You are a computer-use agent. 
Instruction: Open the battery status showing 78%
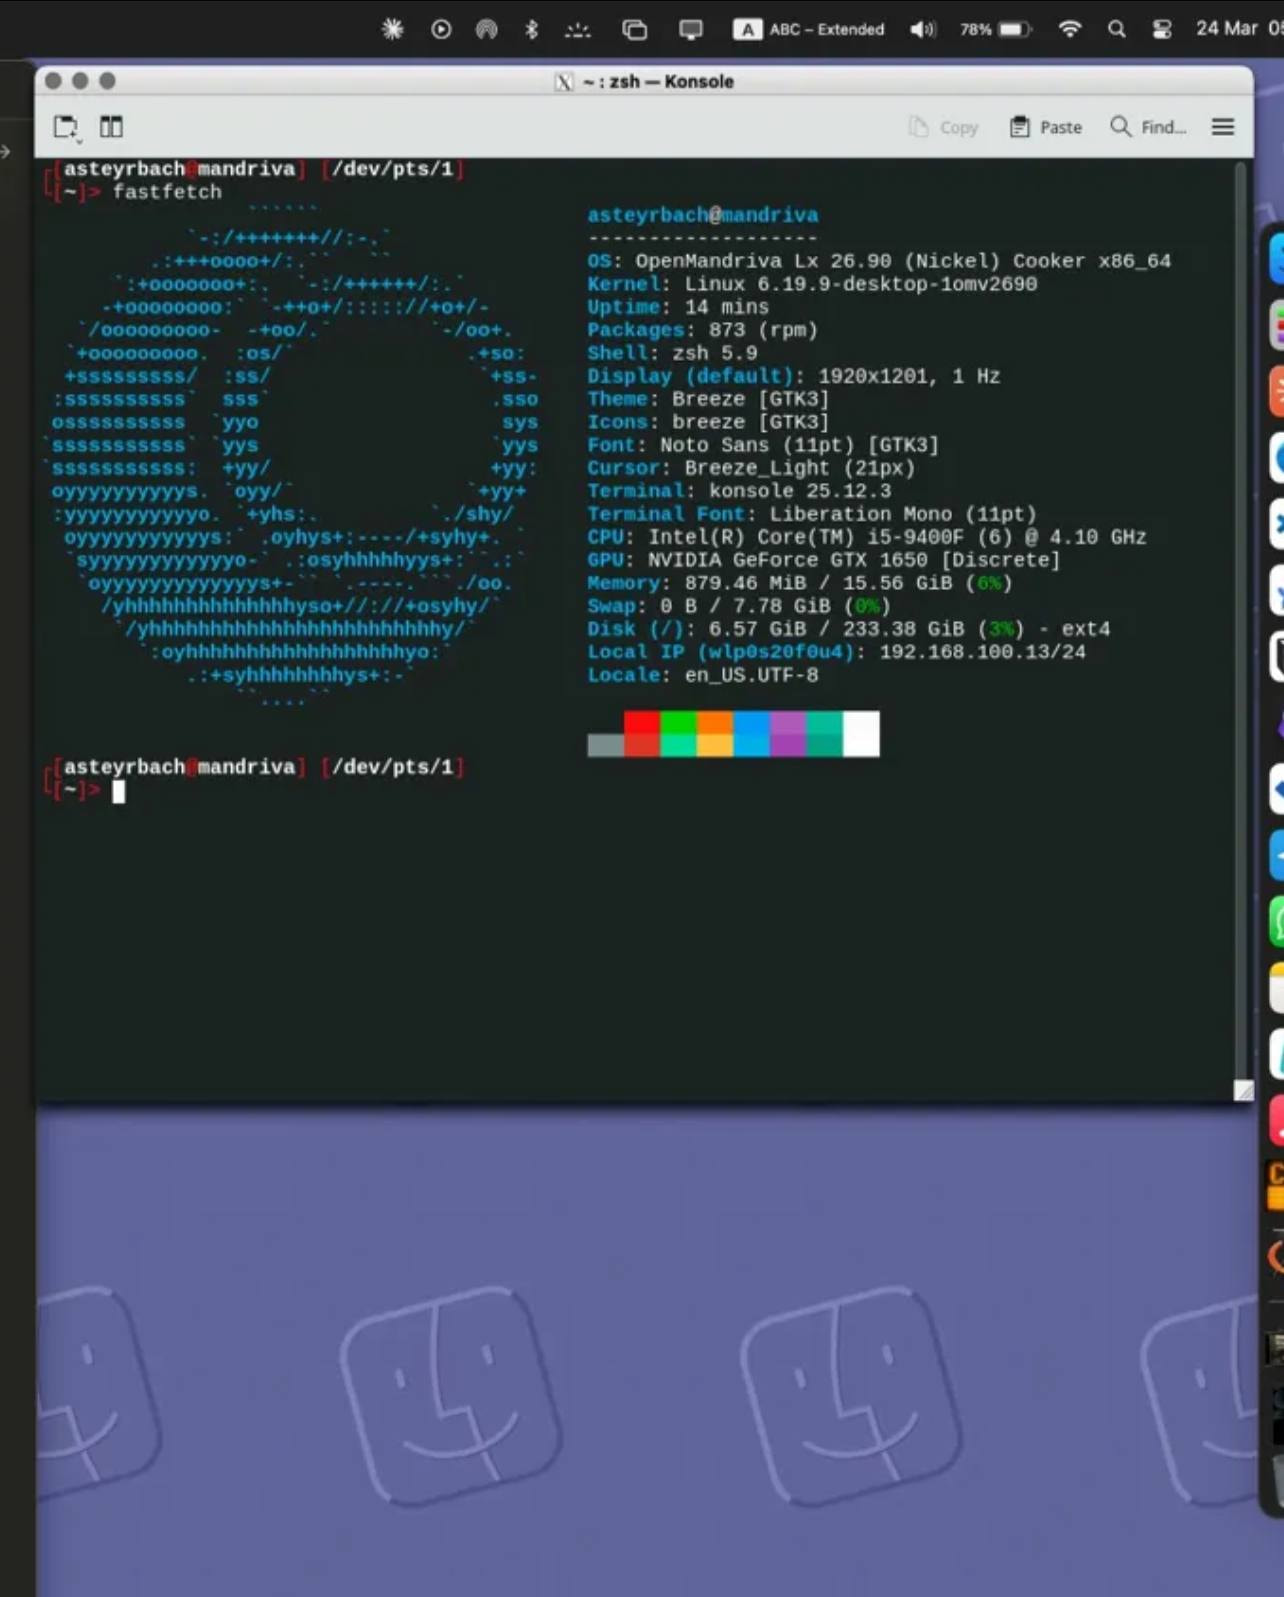(x=994, y=29)
